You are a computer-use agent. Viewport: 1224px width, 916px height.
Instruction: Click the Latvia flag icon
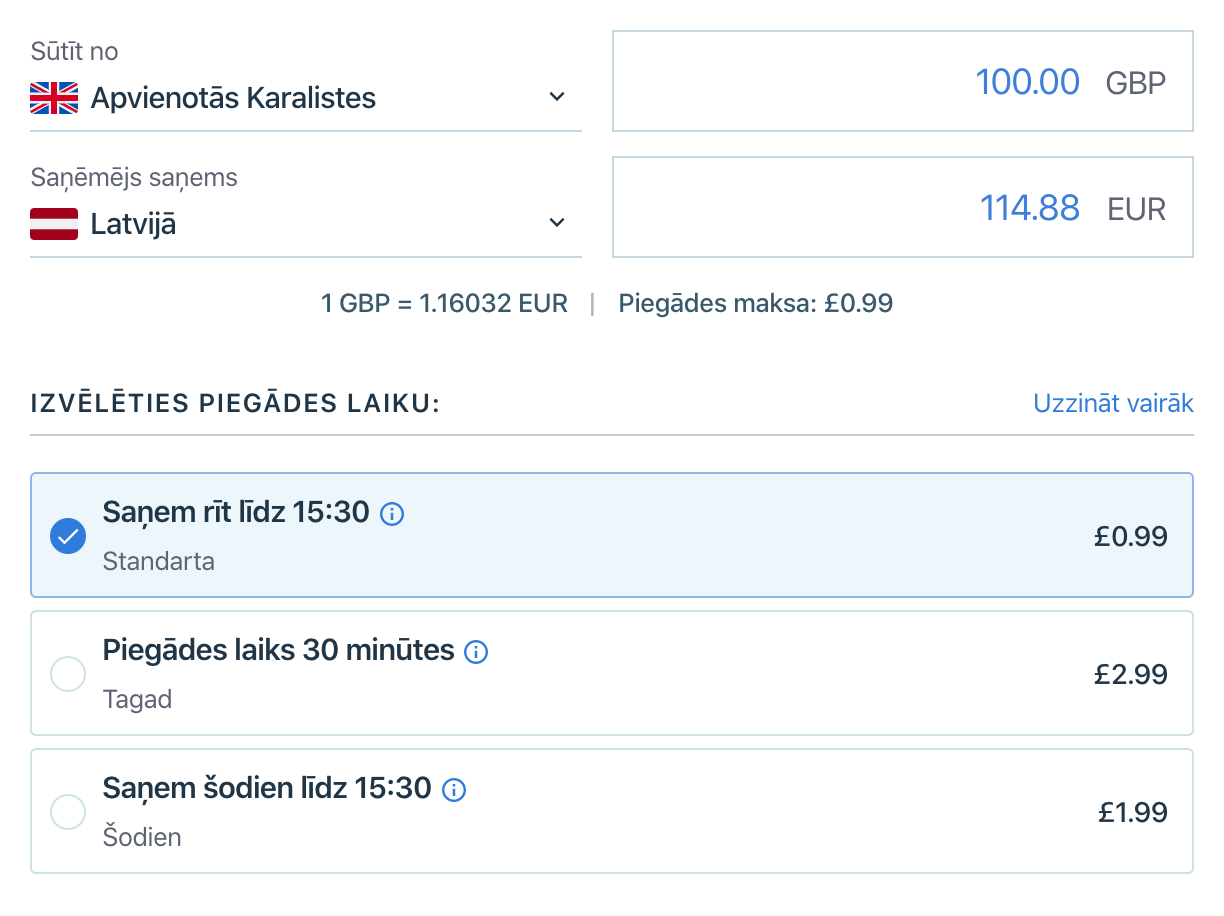click(54, 224)
